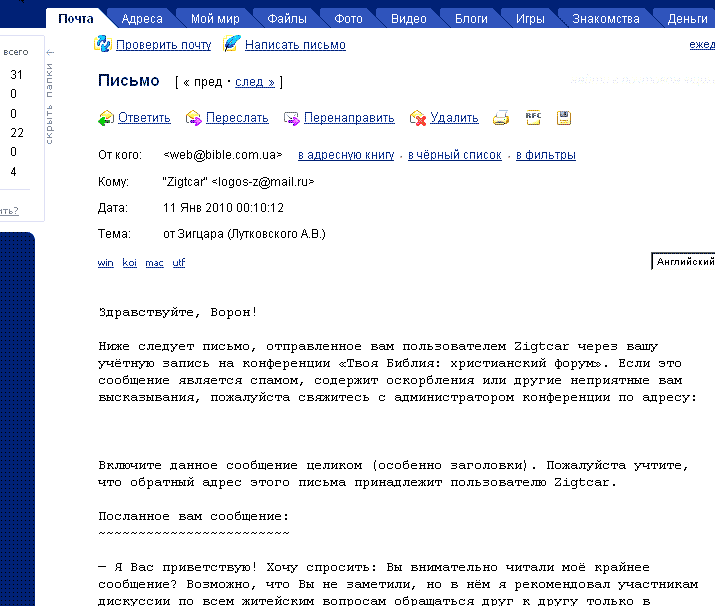
Task: Select koi encoding link
Action: (130, 263)
